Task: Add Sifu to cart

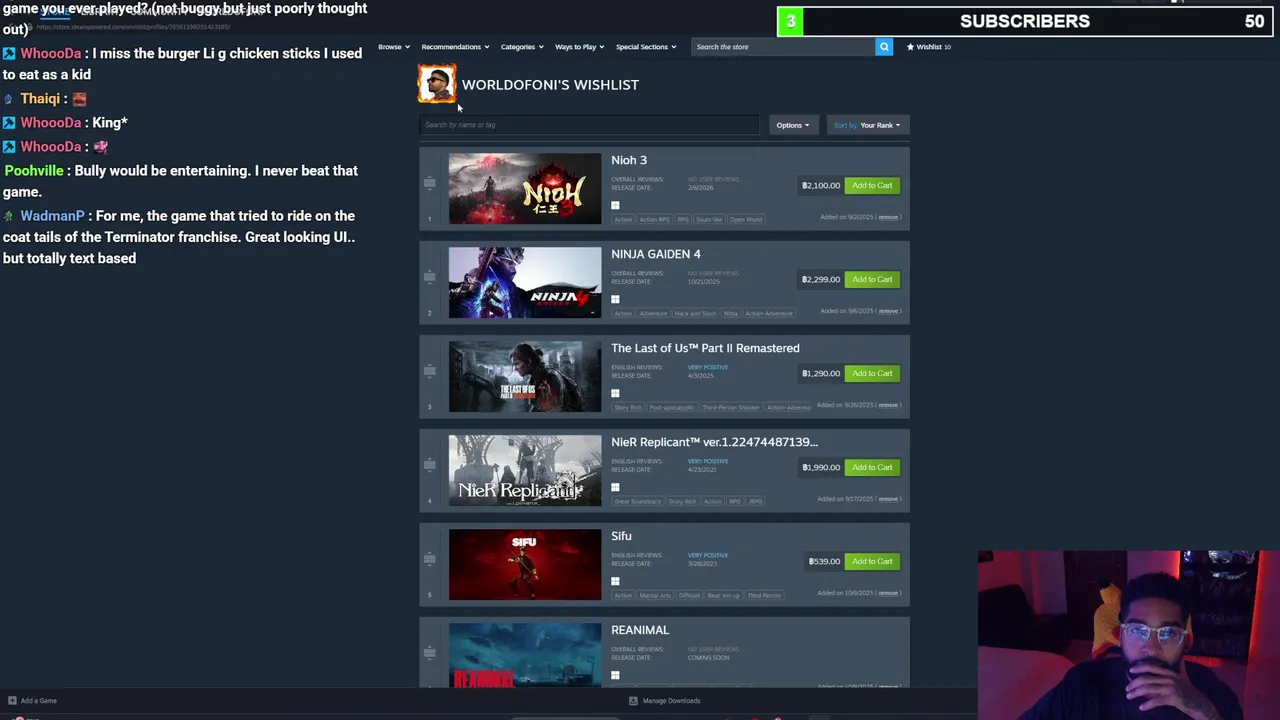Action: [872, 561]
